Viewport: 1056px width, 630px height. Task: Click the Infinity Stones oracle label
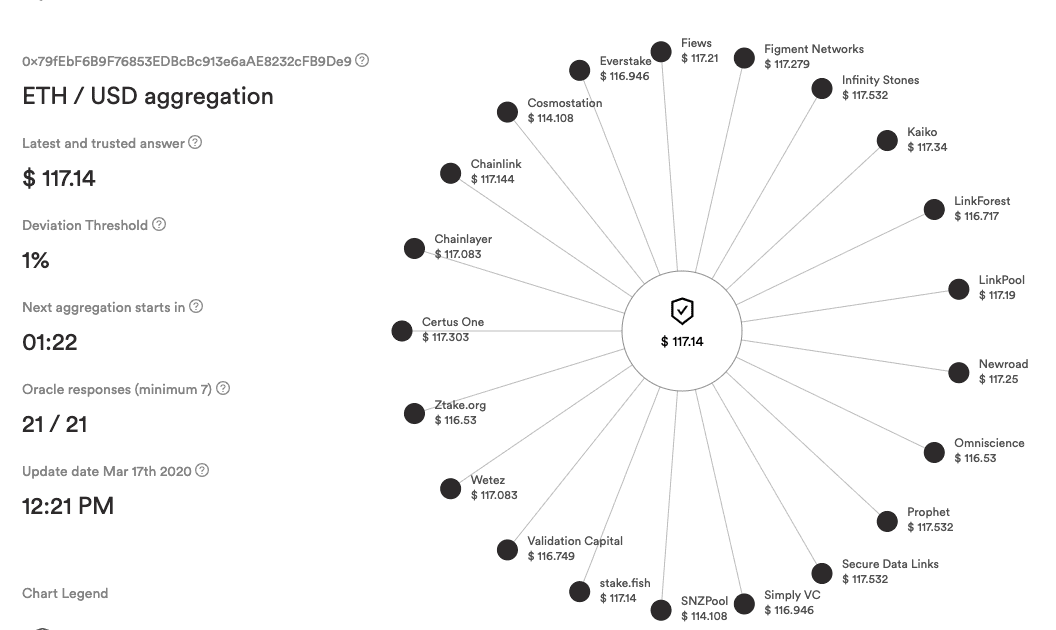pyautogui.click(x=880, y=80)
